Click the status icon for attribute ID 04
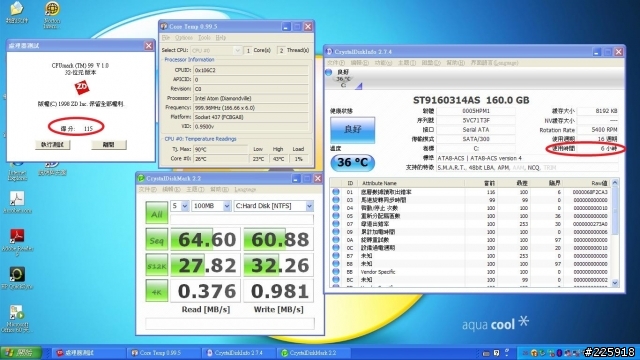This screenshot has width=640, height=360. point(336,208)
